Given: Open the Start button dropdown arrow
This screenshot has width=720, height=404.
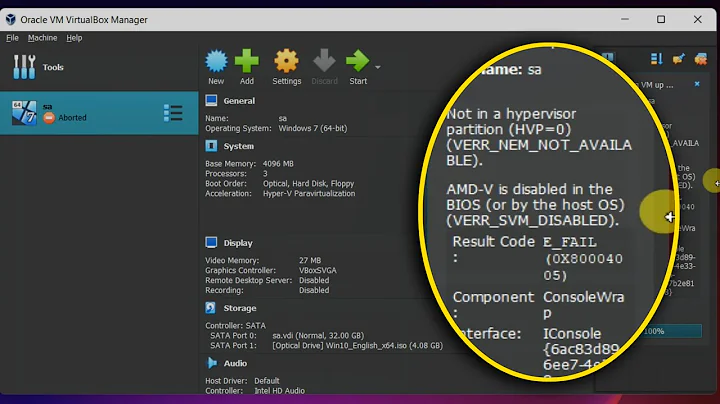Looking at the screenshot, I should point(377,67).
